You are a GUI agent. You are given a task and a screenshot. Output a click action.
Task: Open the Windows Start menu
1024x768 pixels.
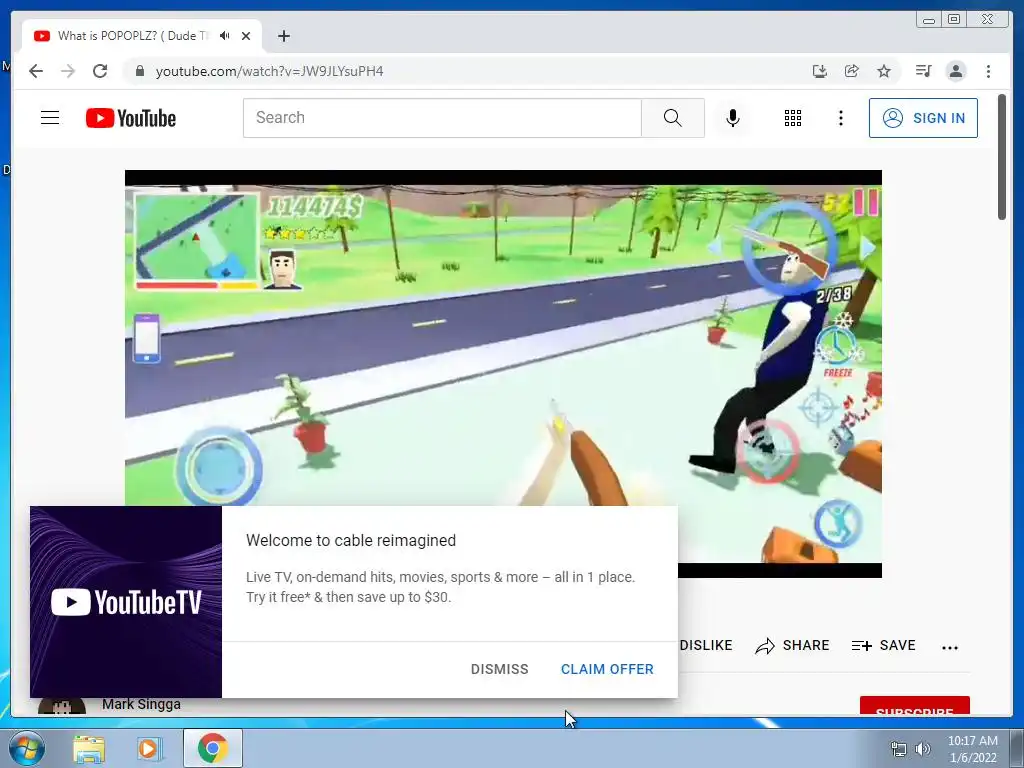pos(27,748)
